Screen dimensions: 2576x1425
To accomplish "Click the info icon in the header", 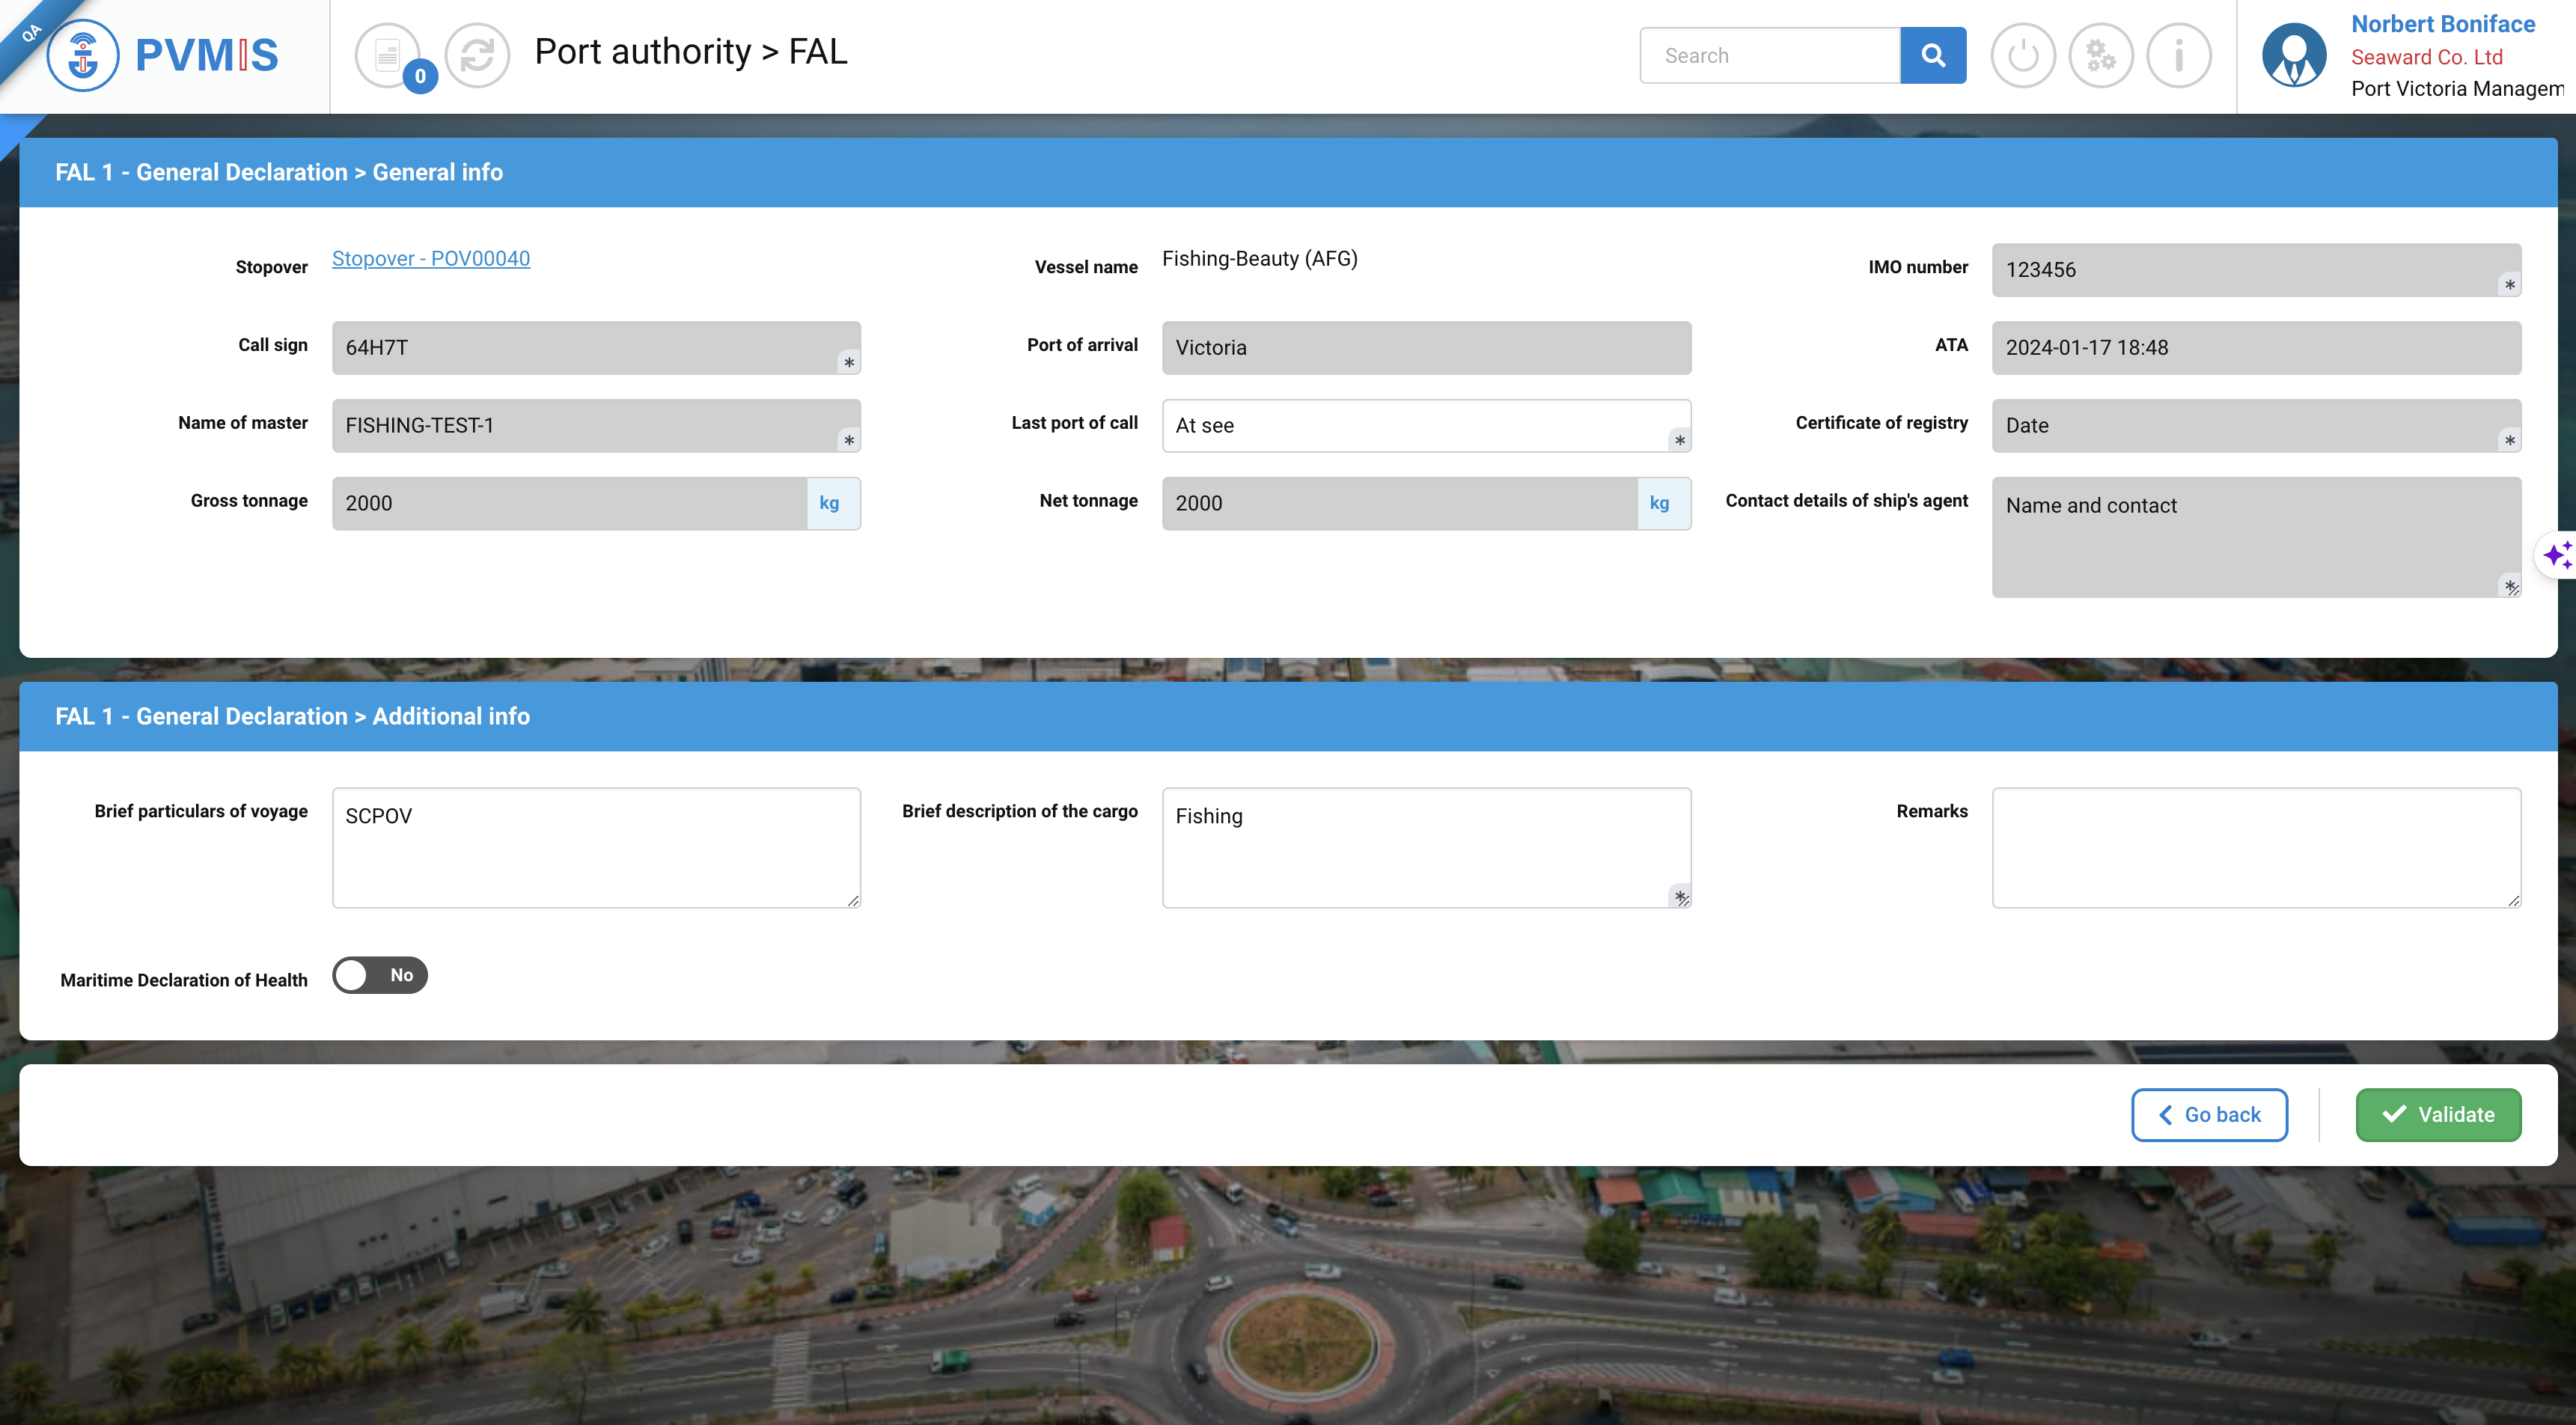I will tap(2178, 55).
